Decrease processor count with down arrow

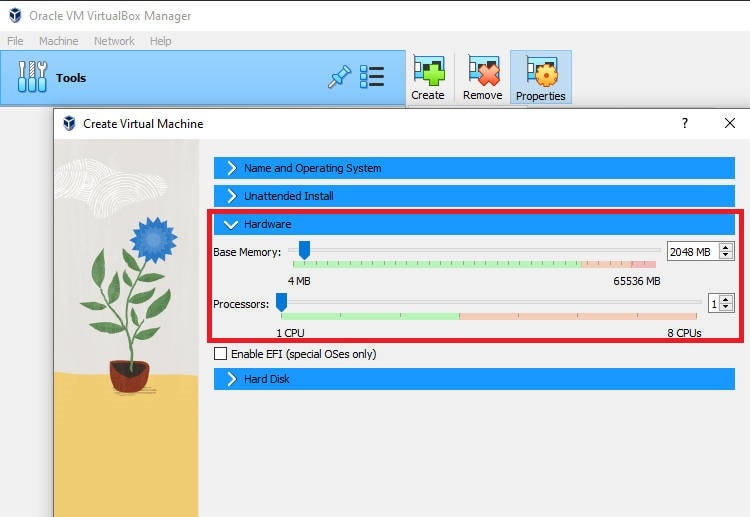[726, 308]
